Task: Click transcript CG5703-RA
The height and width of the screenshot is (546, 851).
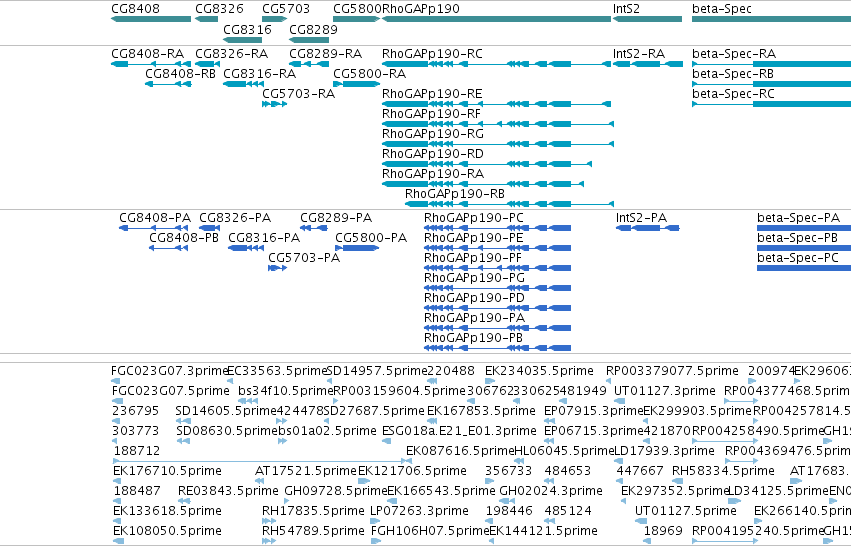Action: [x=299, y=94]
